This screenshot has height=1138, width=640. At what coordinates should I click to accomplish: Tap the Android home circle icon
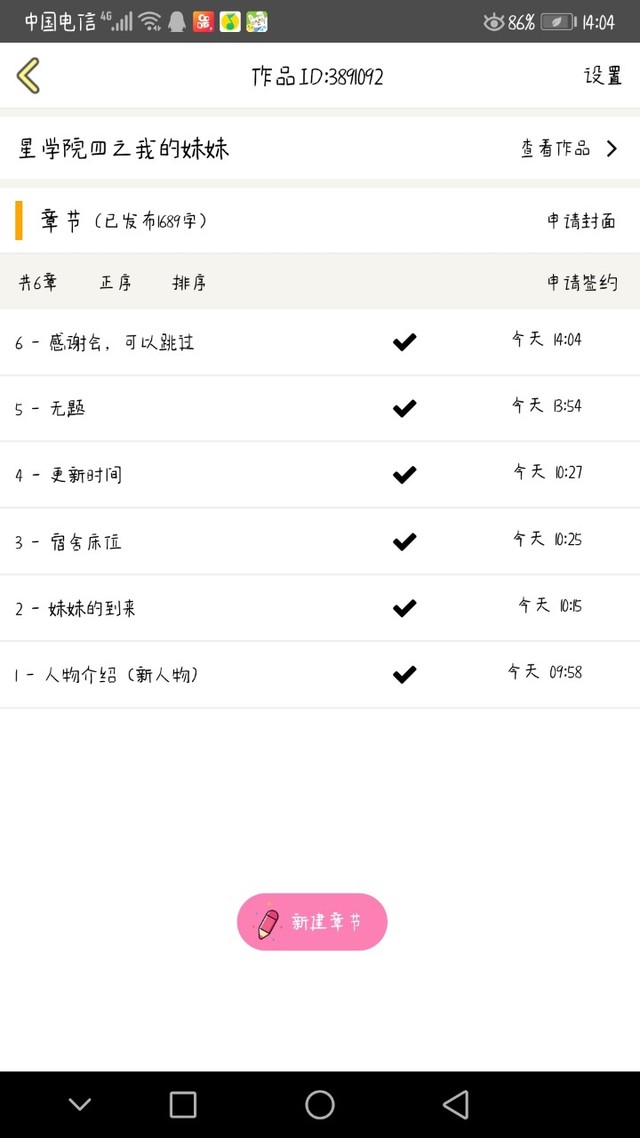coord(319,1105)
